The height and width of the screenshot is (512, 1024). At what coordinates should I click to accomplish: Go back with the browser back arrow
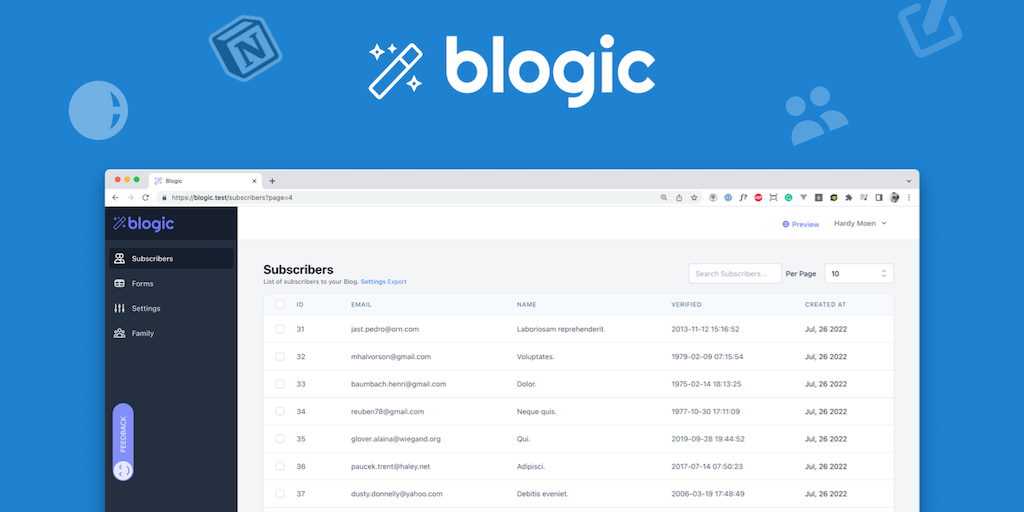(116, 197)
